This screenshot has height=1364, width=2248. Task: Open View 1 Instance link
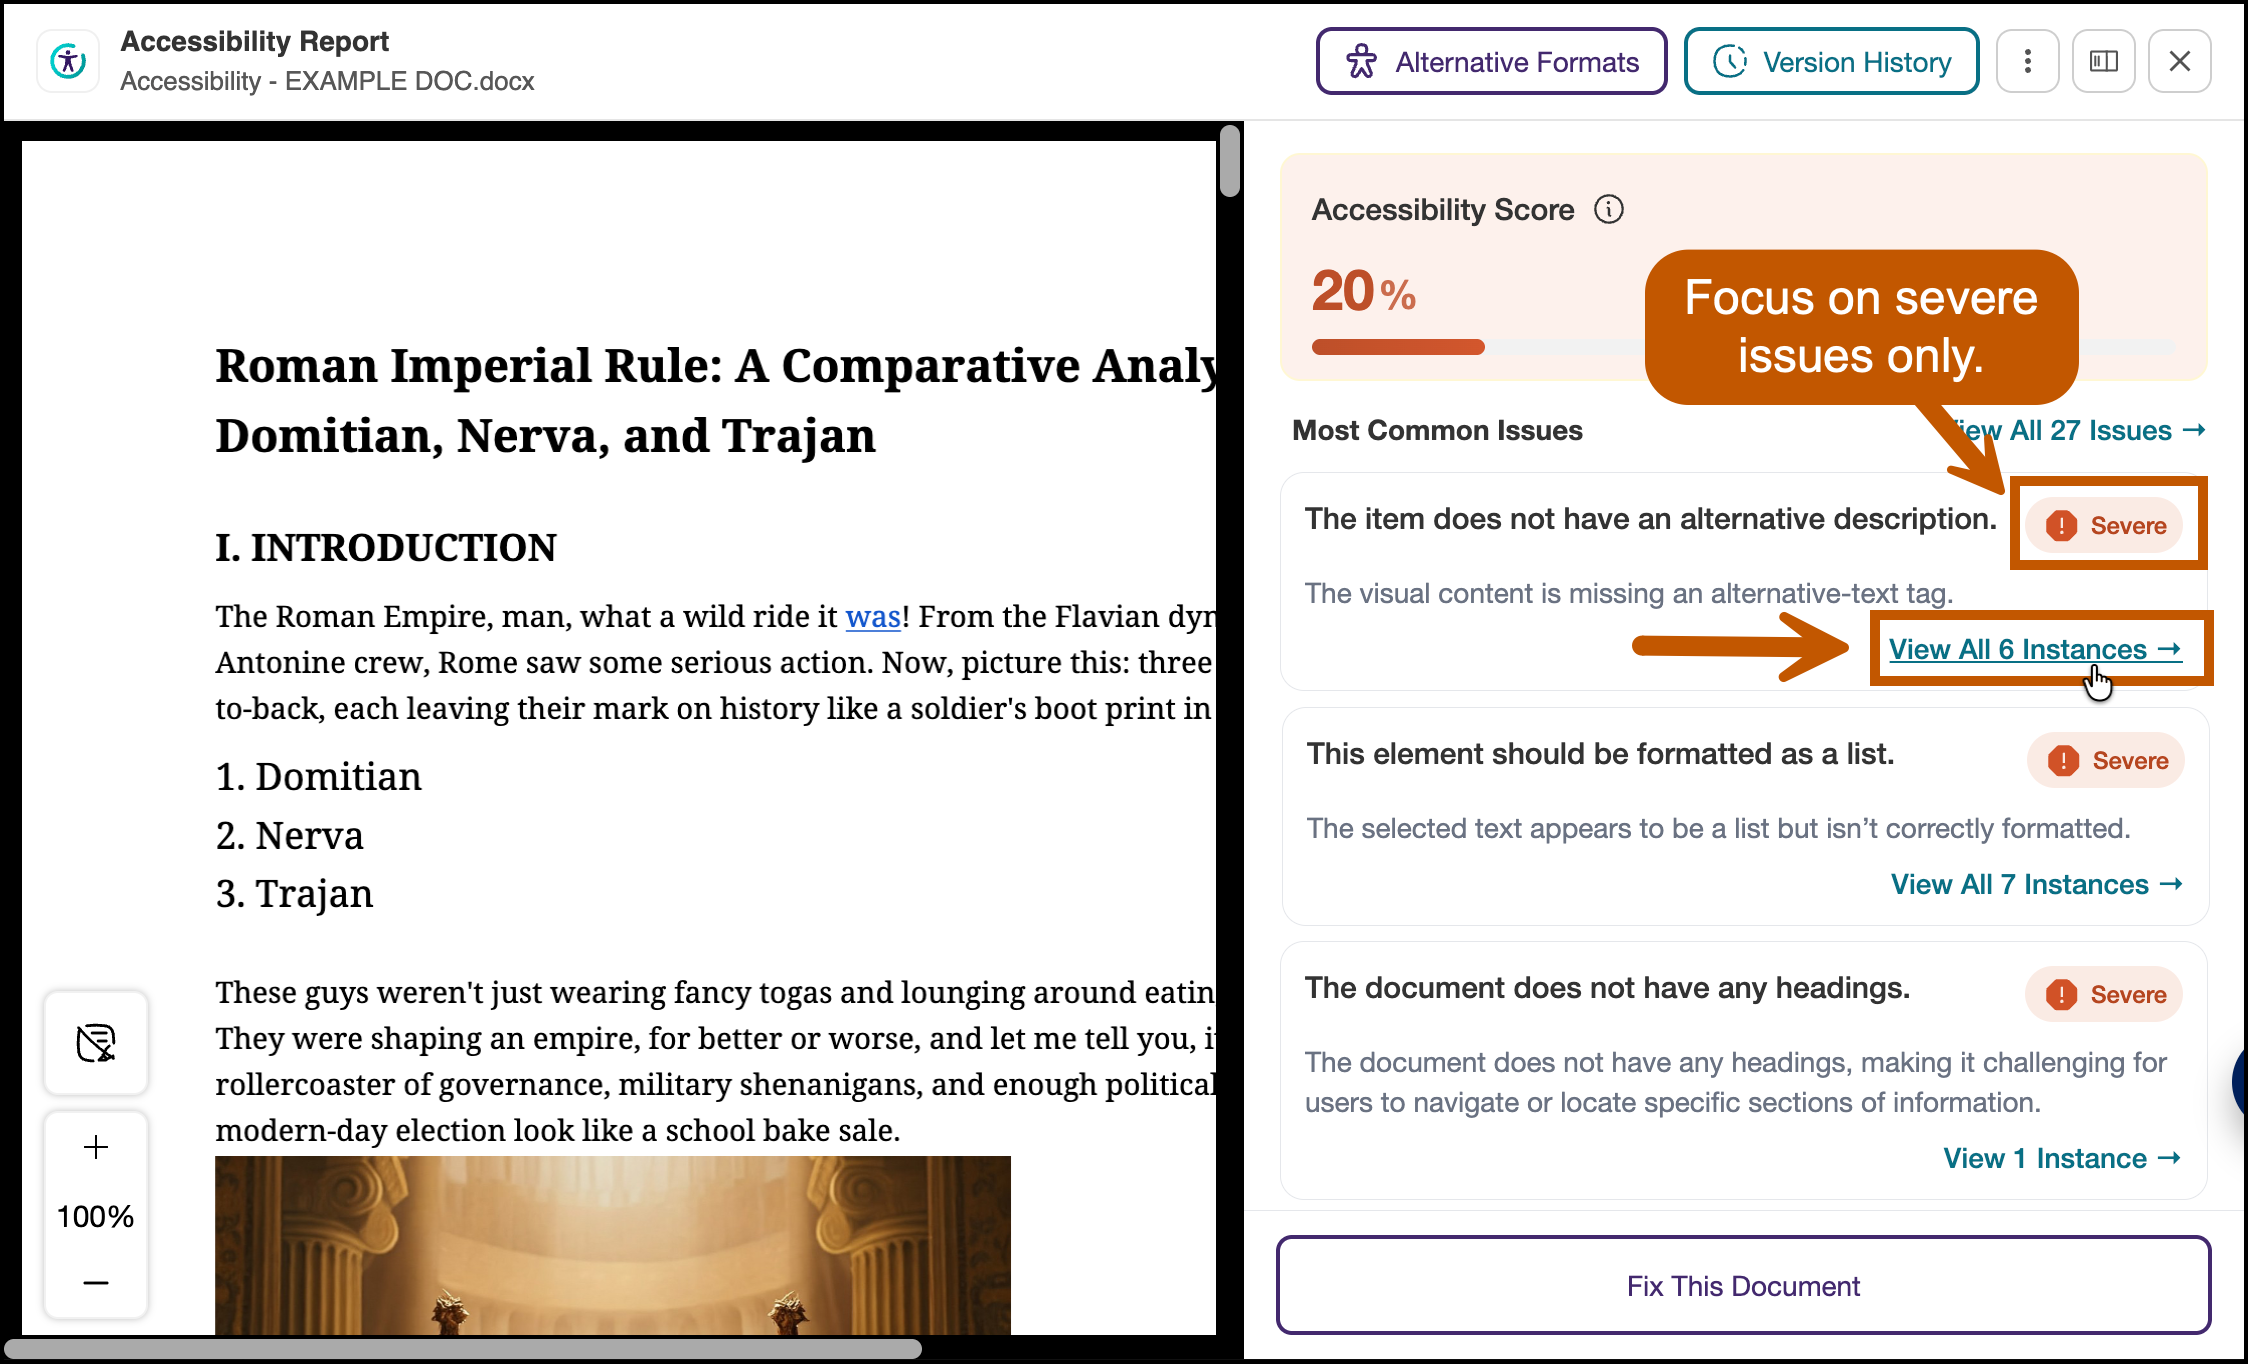pyautogui.click(x=2062, y=1158)
